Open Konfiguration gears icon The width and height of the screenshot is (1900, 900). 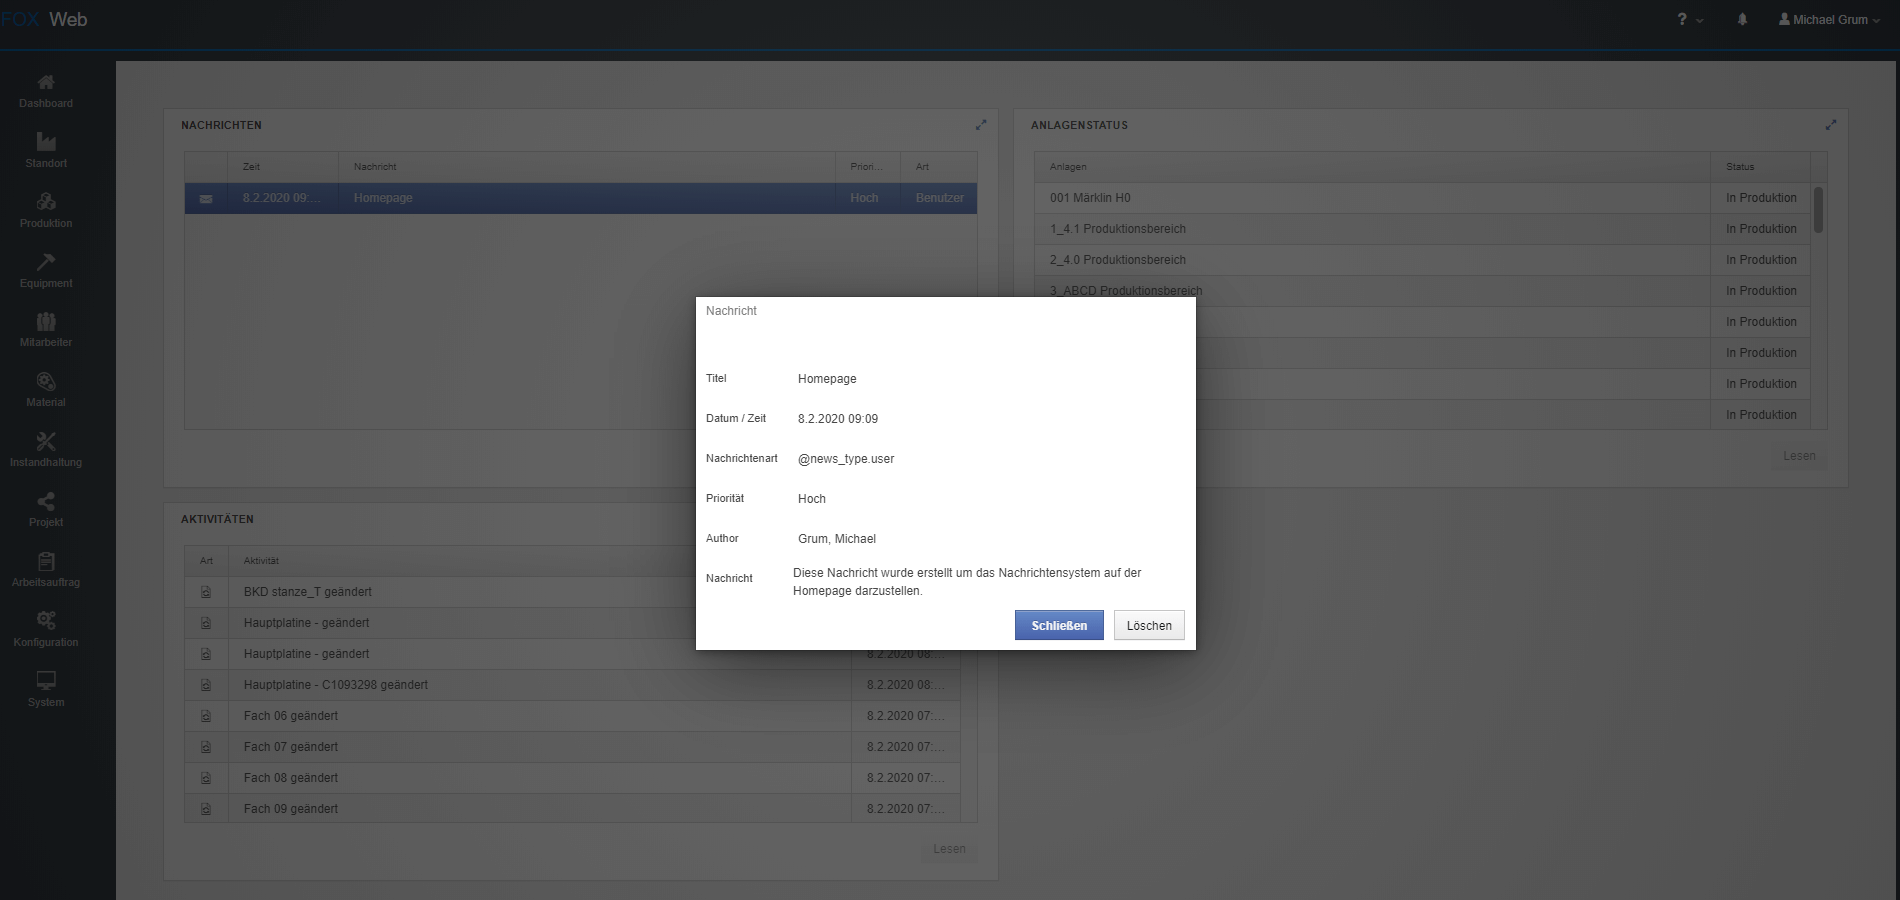46,622
